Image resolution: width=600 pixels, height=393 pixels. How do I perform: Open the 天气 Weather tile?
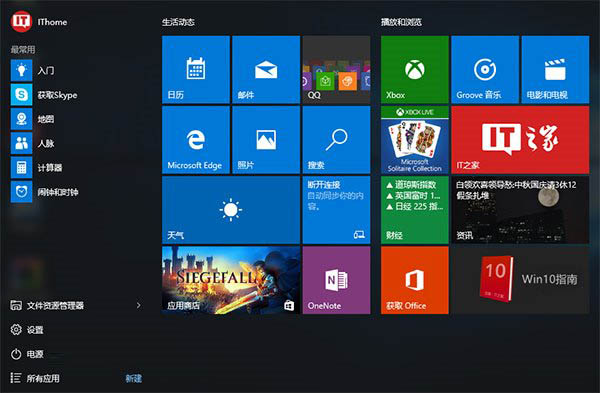231,210
